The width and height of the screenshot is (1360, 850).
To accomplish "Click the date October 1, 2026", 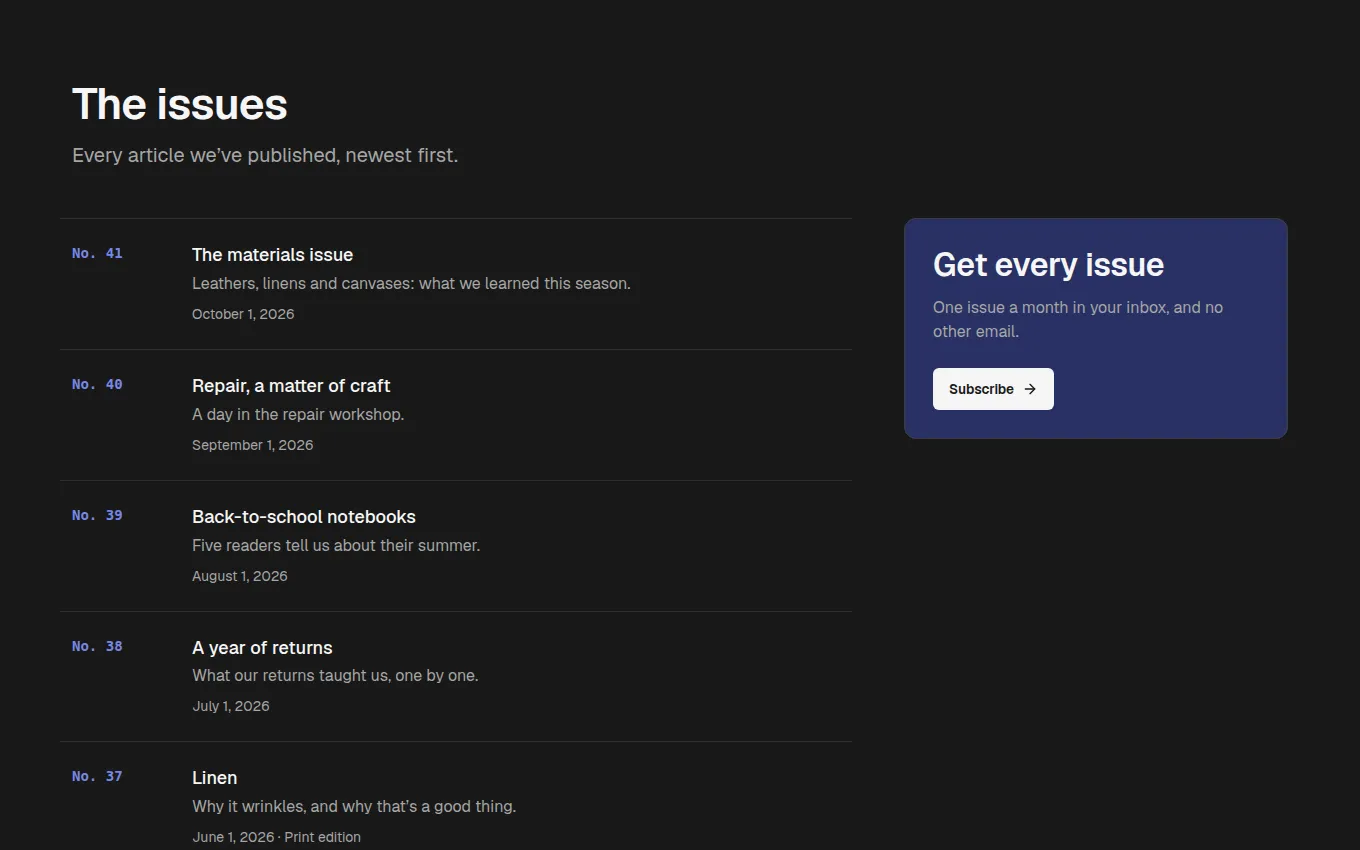I will [x=243, y=314].
